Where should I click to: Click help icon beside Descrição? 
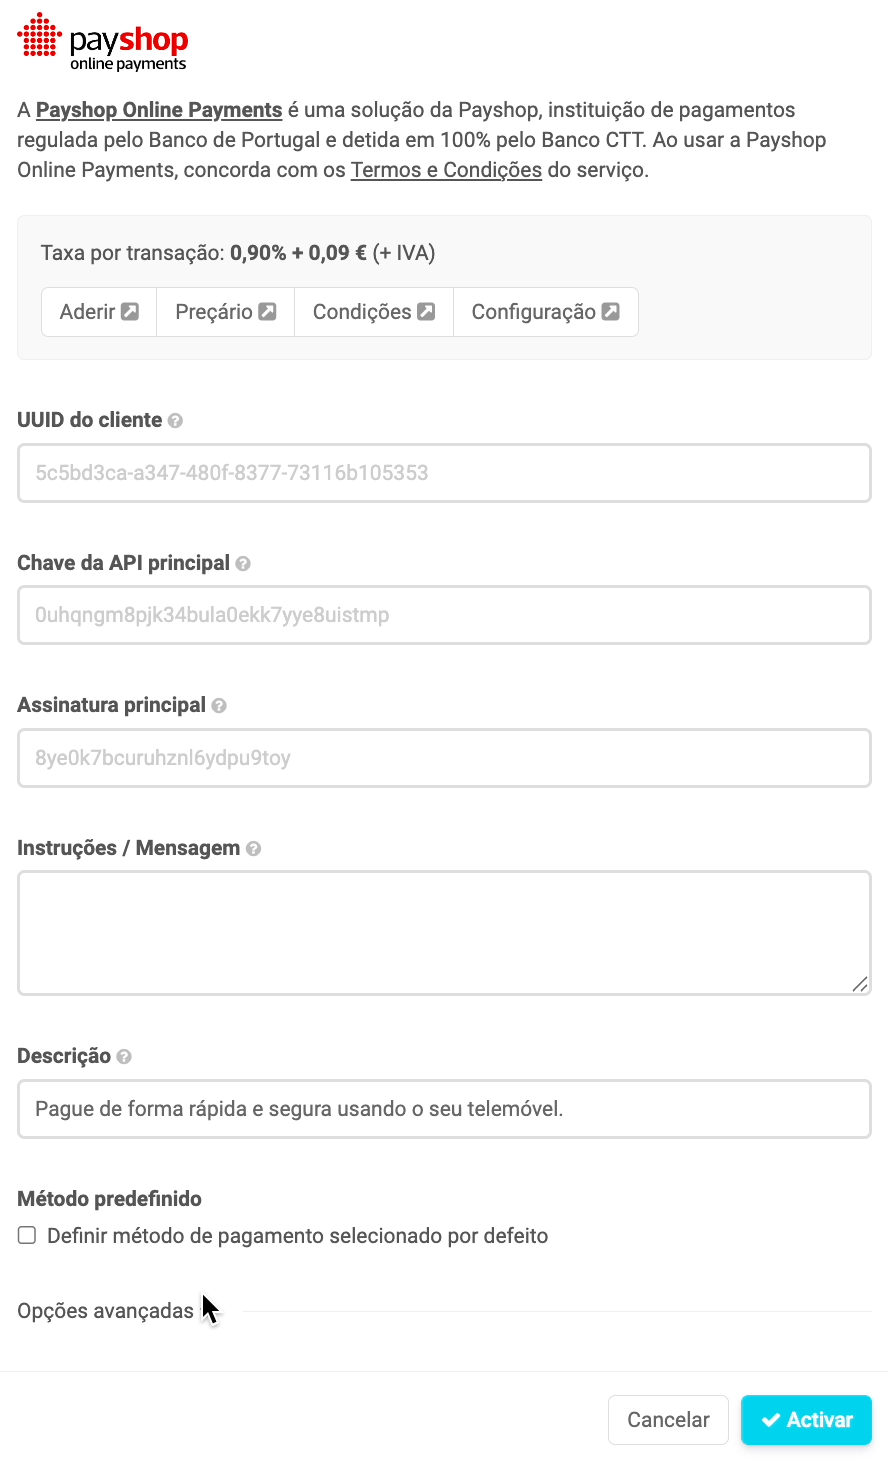tap(124, 1057)
